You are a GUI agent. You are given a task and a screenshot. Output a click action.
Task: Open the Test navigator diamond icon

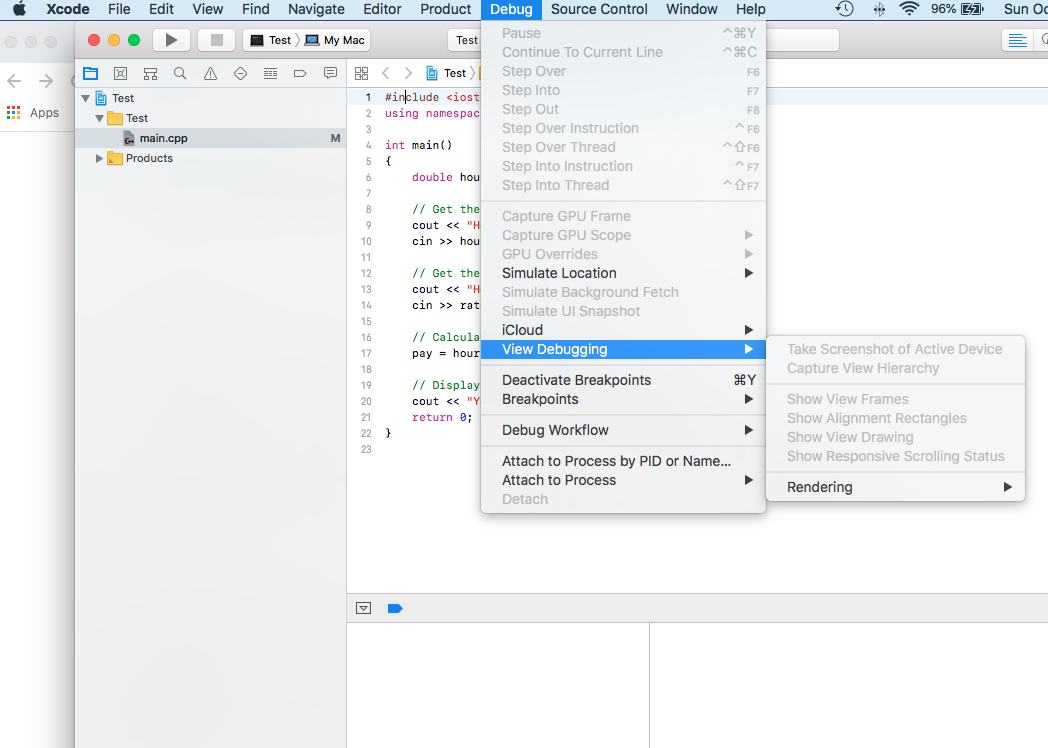pyautogui.click(x=240, y=74)
